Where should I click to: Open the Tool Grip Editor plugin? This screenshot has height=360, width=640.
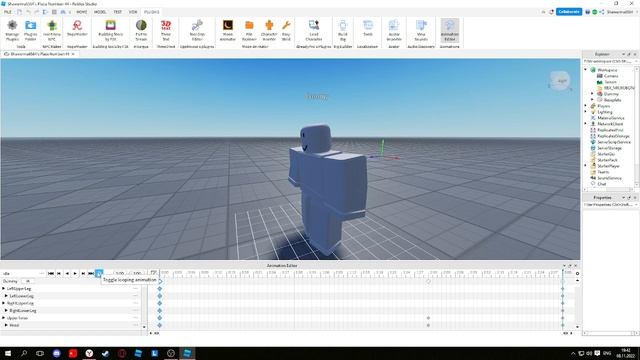[197, 31]
